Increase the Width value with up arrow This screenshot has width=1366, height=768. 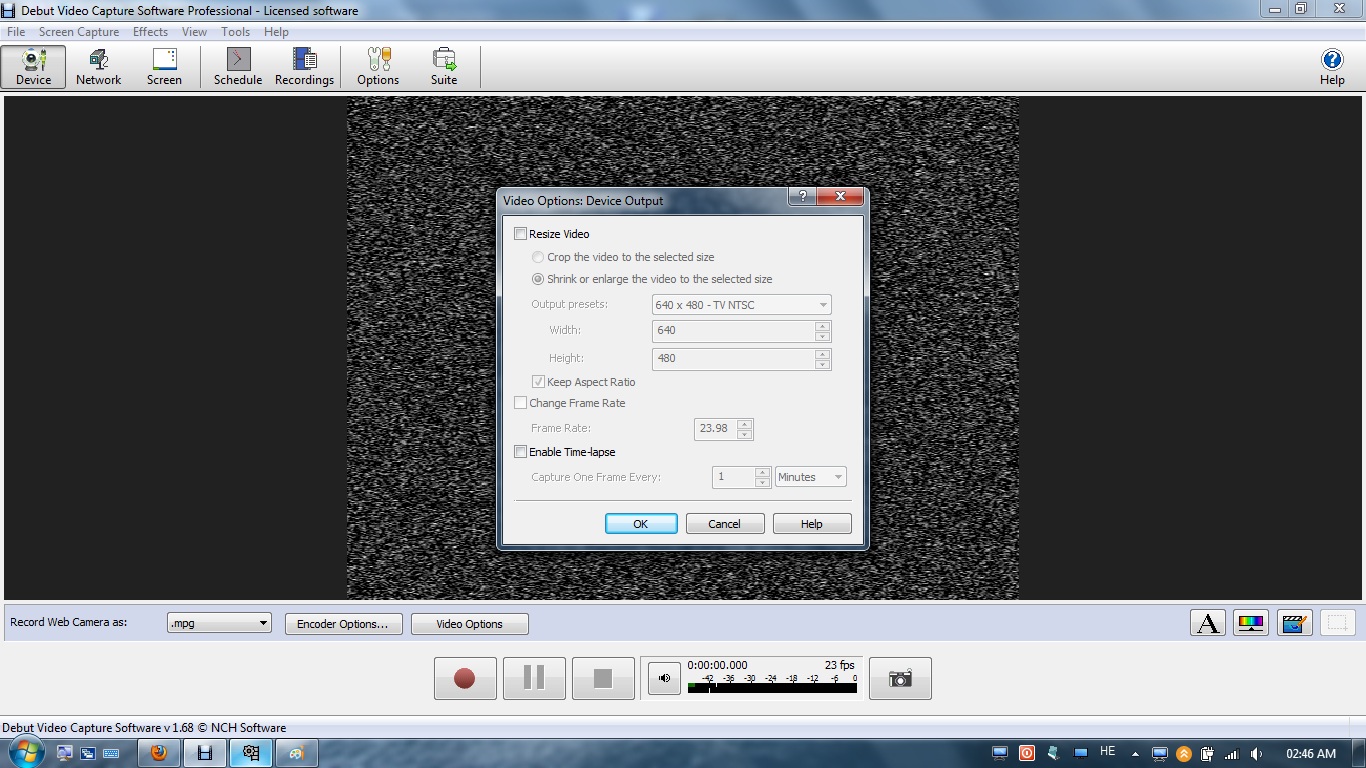tap(822, 326)
